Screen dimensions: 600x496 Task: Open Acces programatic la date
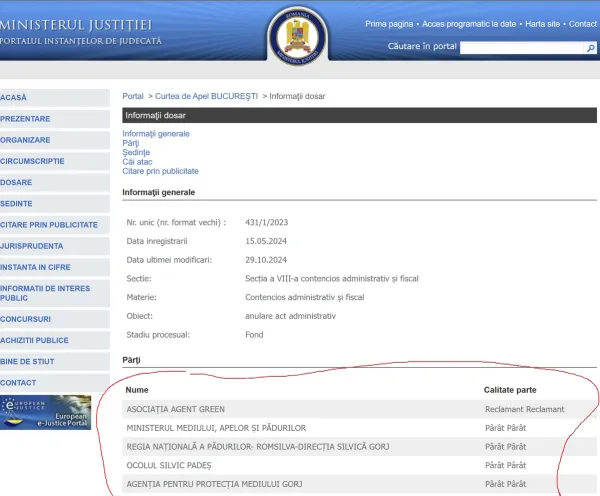(470, 23)
